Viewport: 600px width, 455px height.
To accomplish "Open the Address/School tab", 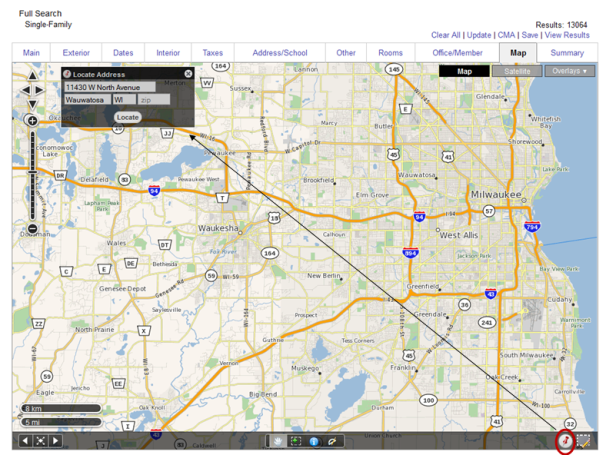I will (x=280, y=53).
